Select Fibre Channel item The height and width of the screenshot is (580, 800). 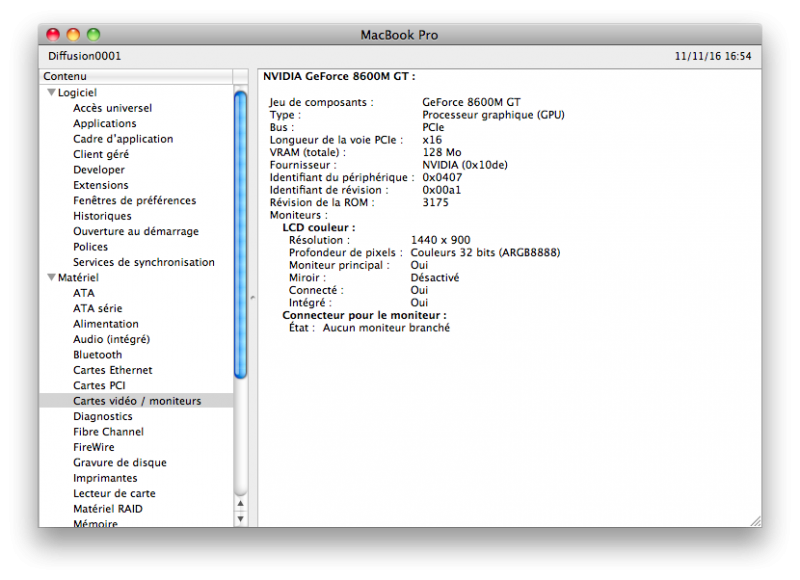coord(108,432)
